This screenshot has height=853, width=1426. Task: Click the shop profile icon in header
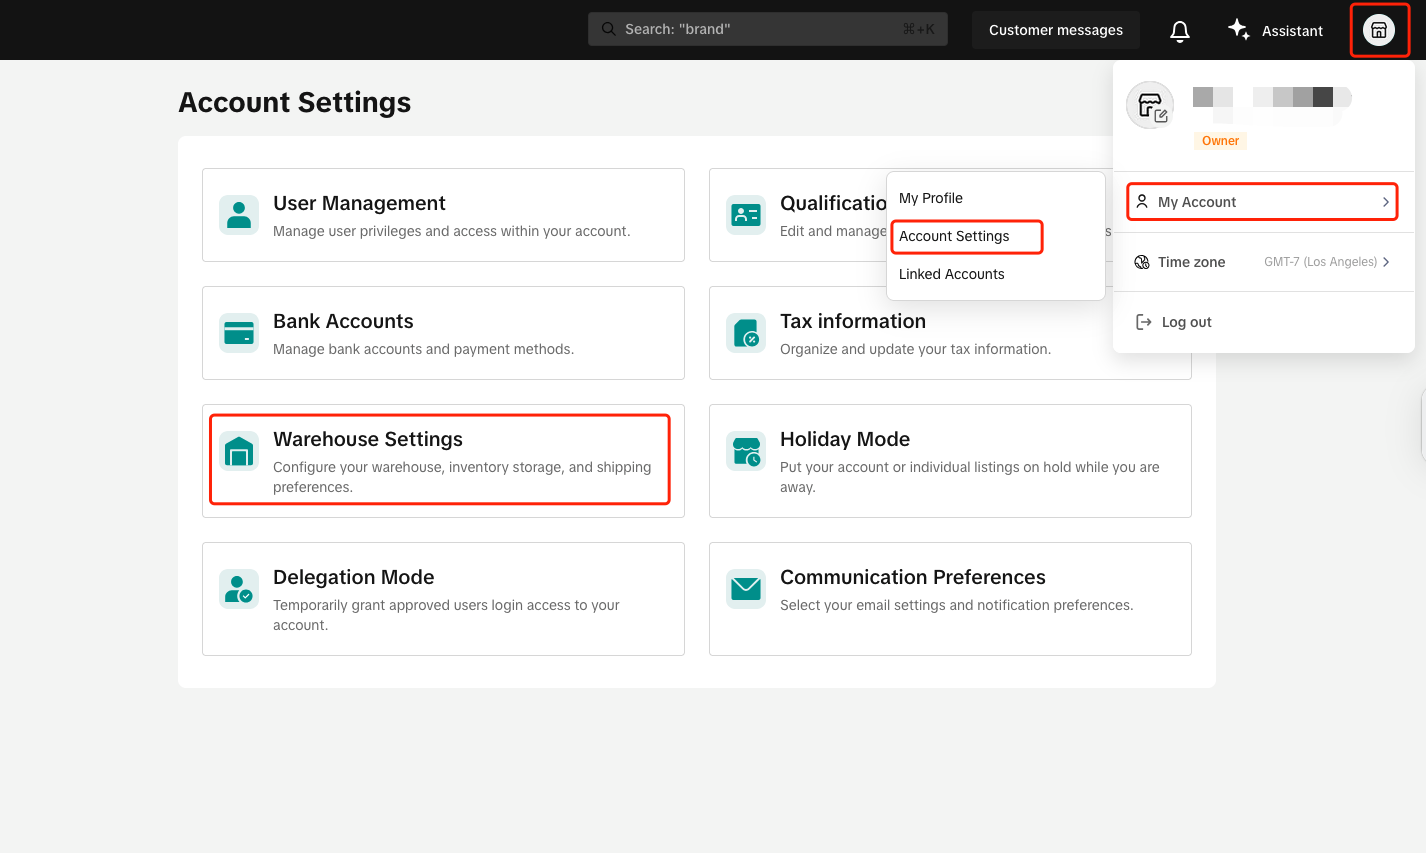point(1379,30)
